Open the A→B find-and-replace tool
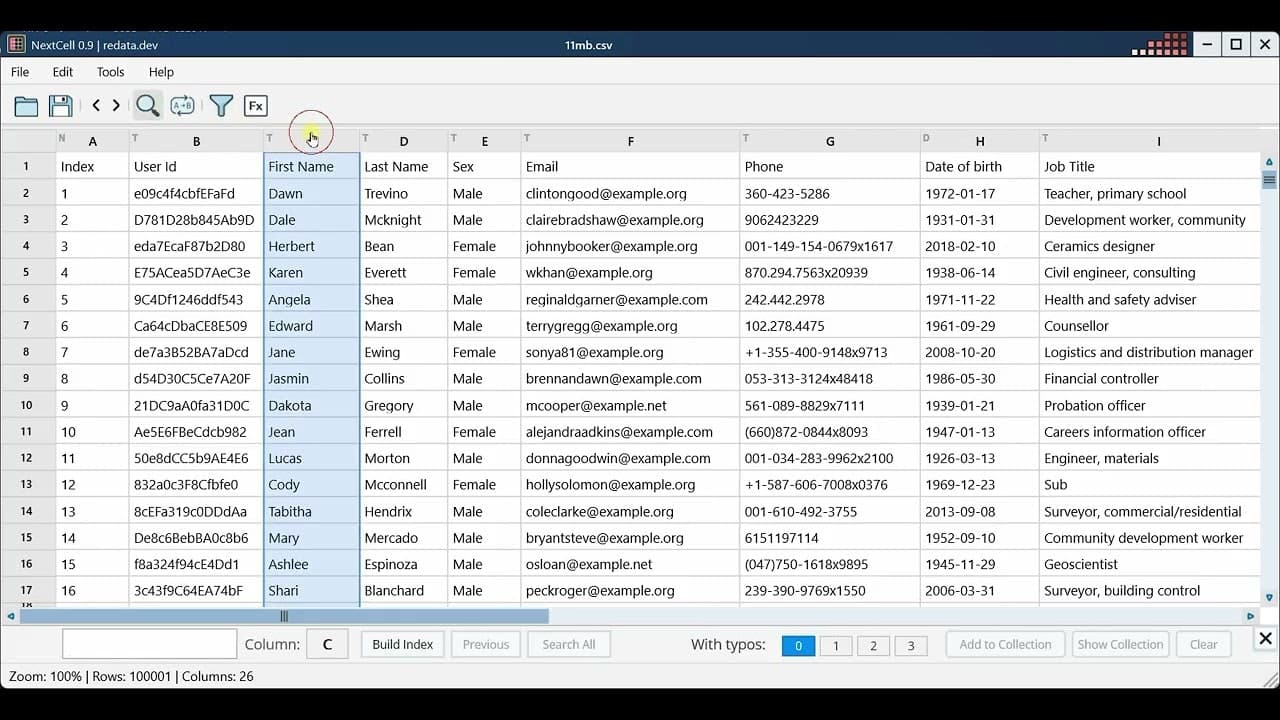Screen dimensions: 1280x720 [x=182, y=105]
